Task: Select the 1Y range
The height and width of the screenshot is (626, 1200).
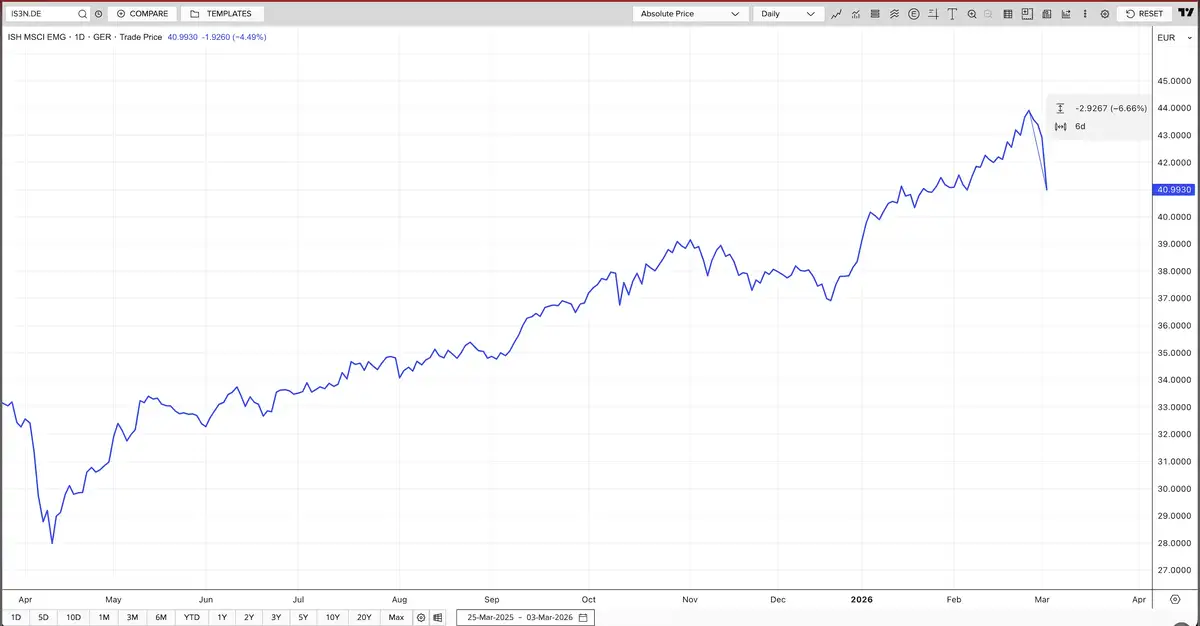Action: (222, 617)
